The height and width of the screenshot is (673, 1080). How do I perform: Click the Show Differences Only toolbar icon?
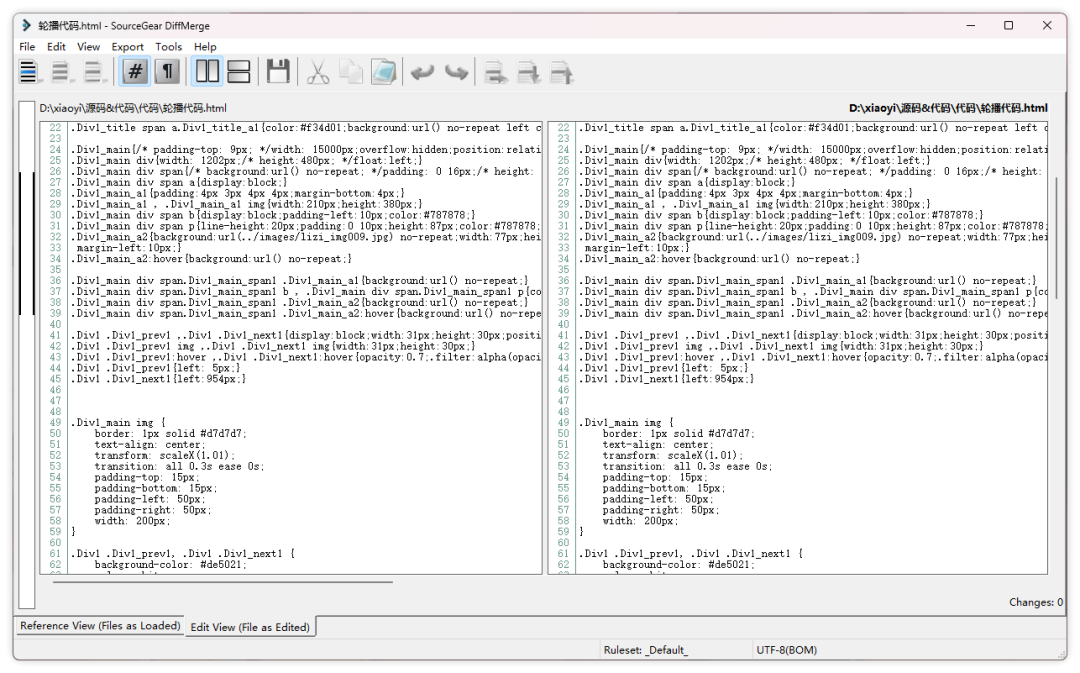pyautogui.click(x=61, y=72)
